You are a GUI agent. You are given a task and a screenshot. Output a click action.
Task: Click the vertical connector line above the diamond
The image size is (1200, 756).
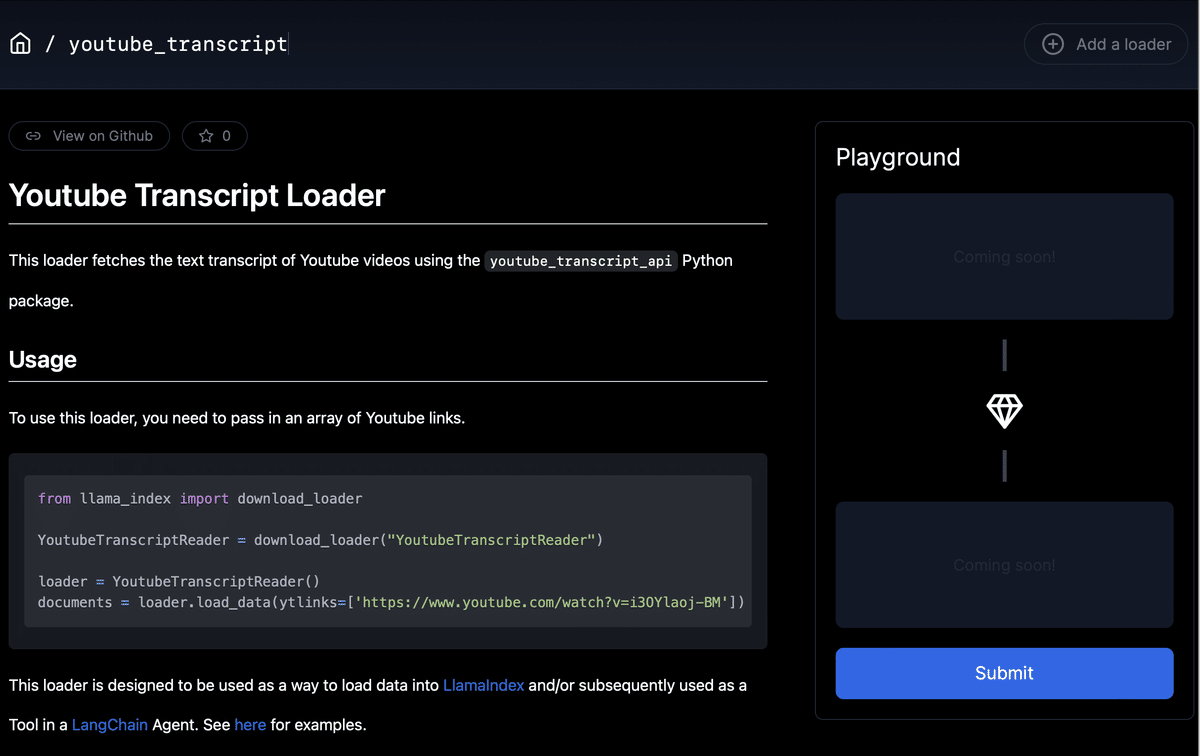click(x=1004, y=355)
